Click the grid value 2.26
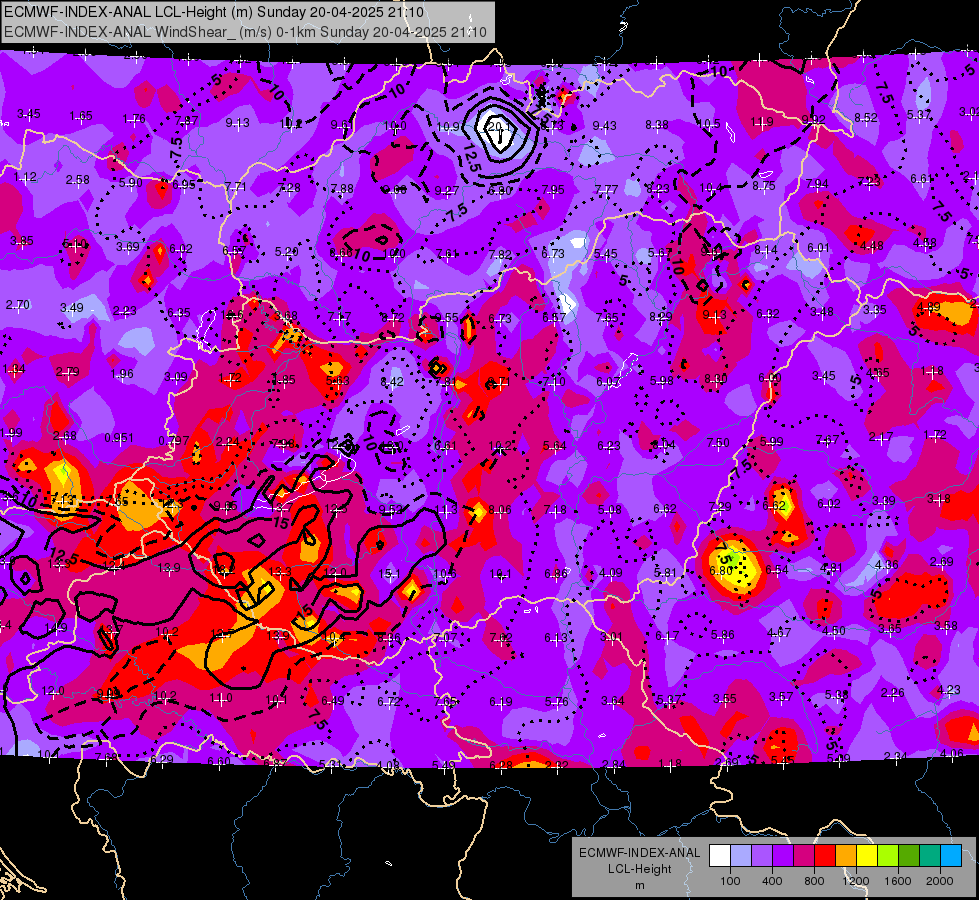This screenshot has height=900, width=979. [893, 693]
